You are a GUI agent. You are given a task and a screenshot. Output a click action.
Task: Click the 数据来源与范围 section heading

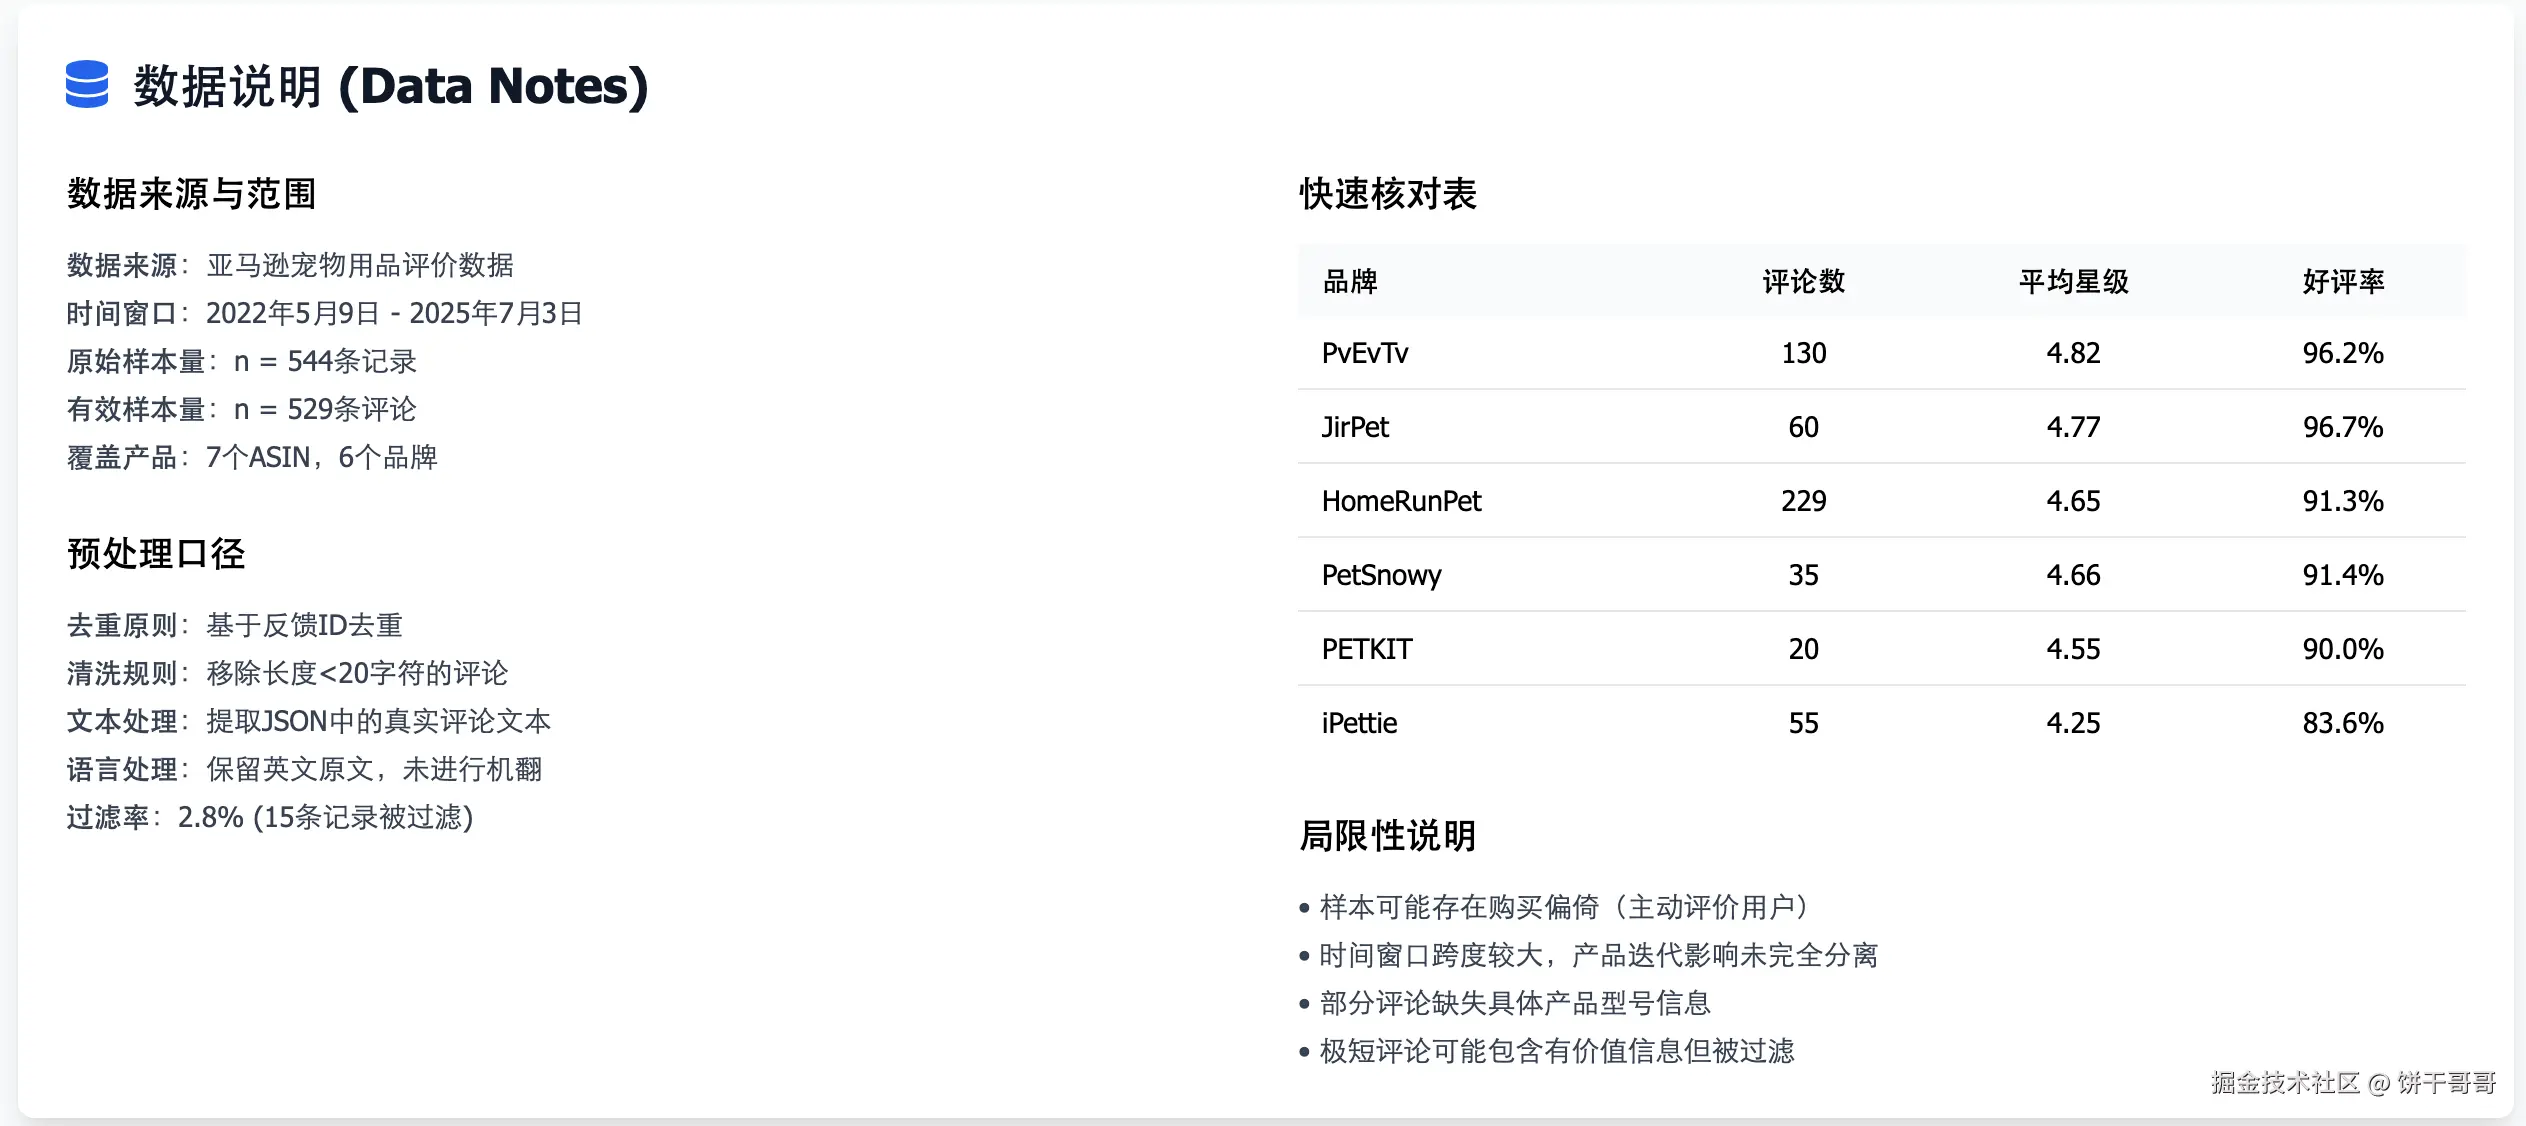[191, 194]
